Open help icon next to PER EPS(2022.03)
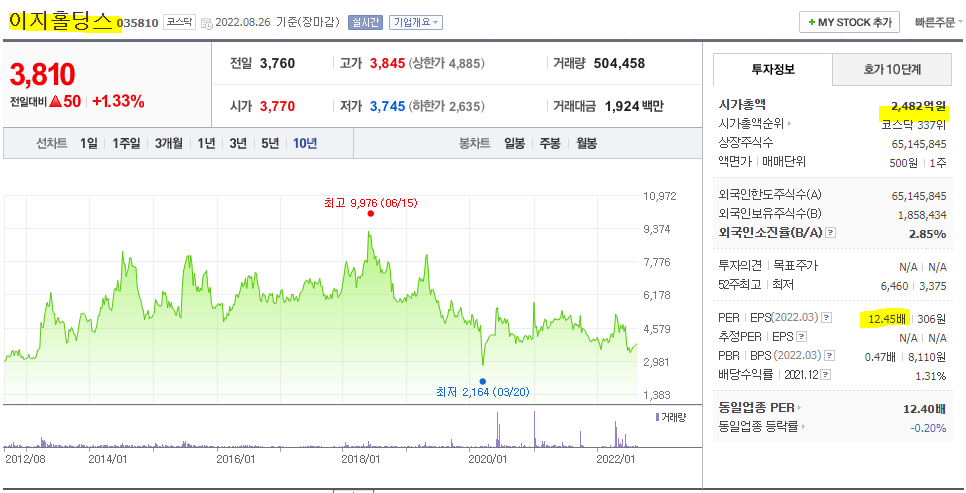The image size is (966, 493). 827,318
